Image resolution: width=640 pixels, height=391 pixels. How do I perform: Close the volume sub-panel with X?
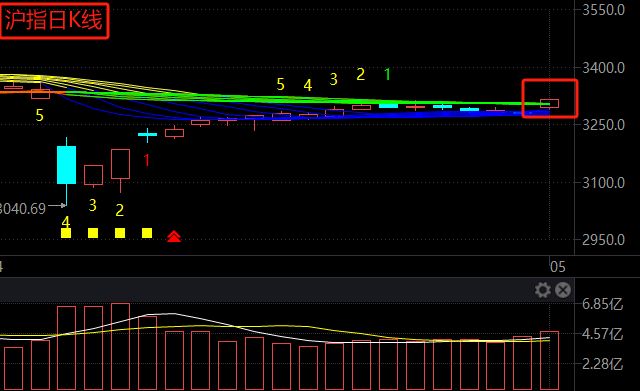pos(563,290)
